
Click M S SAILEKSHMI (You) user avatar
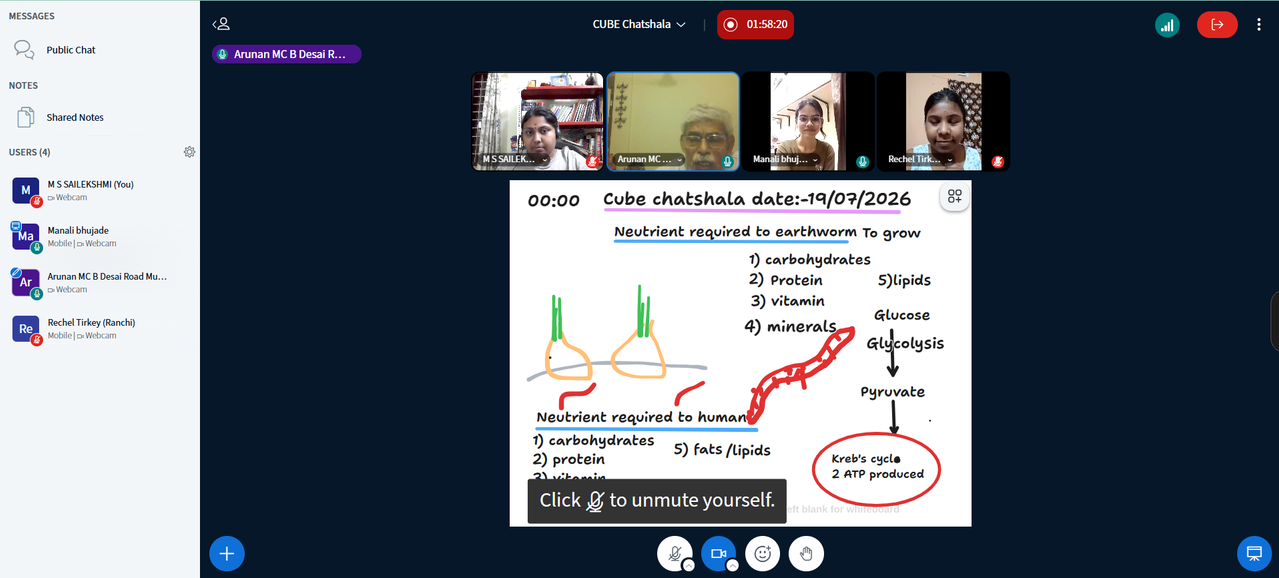pyautogui.click(x=26, y=190)
